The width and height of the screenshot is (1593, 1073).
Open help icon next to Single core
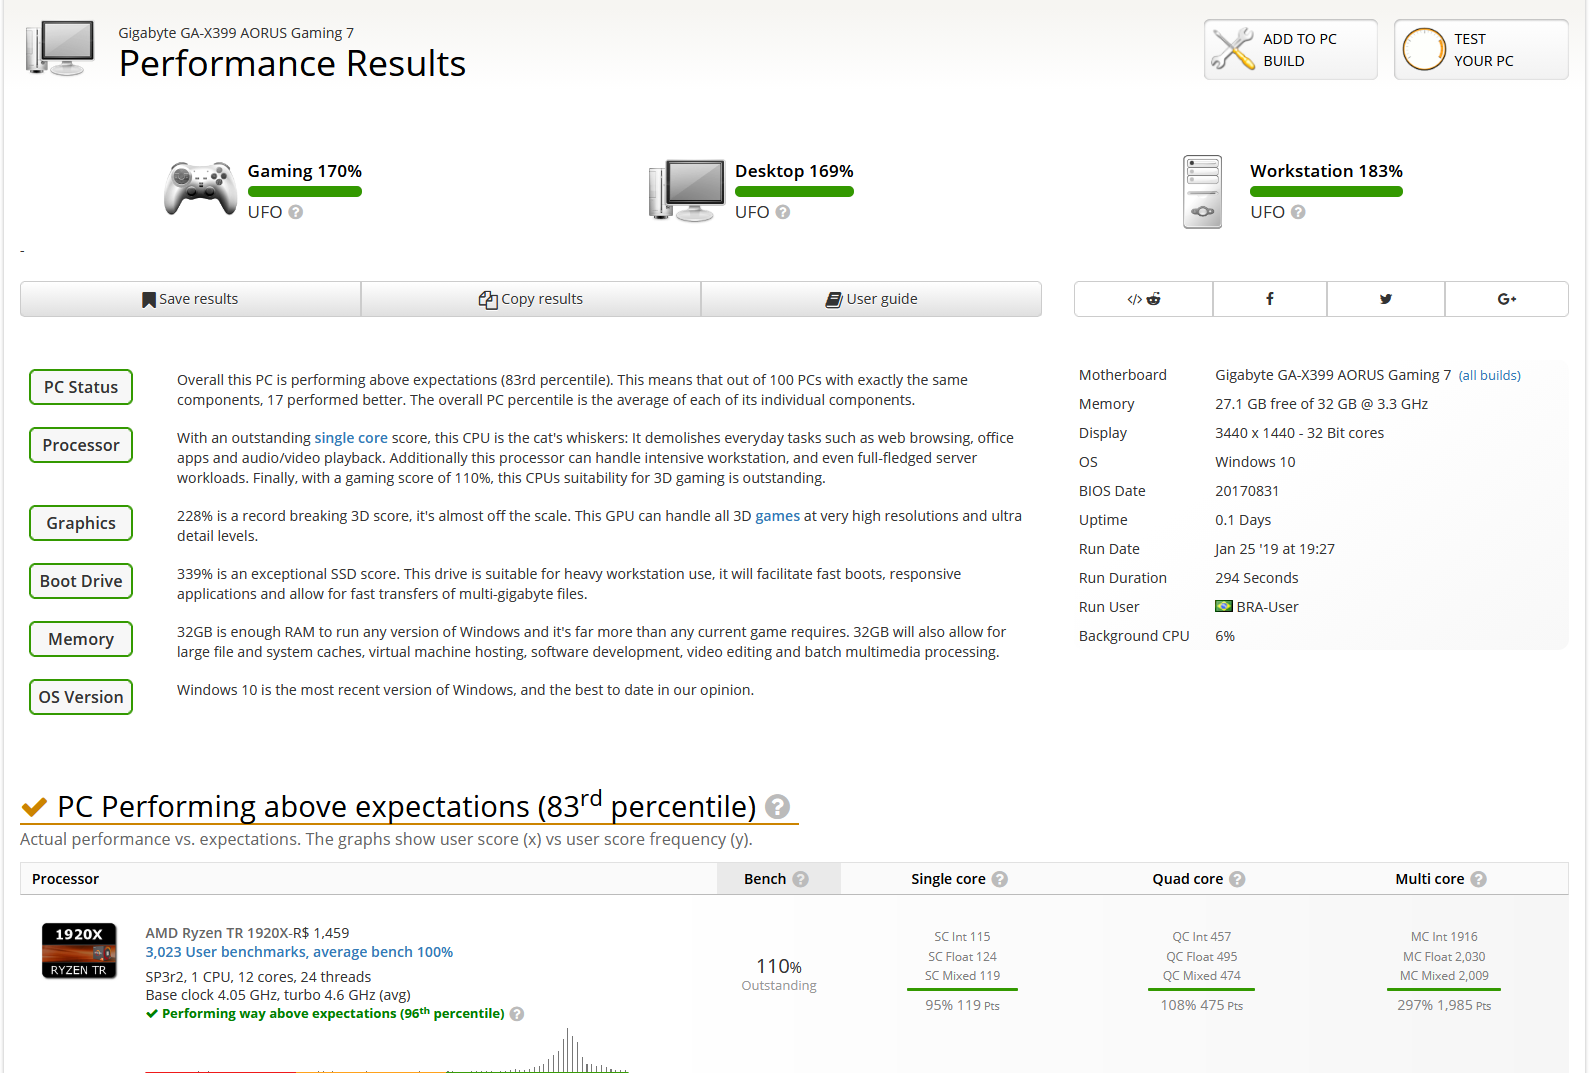click(x=1000, y=879)
